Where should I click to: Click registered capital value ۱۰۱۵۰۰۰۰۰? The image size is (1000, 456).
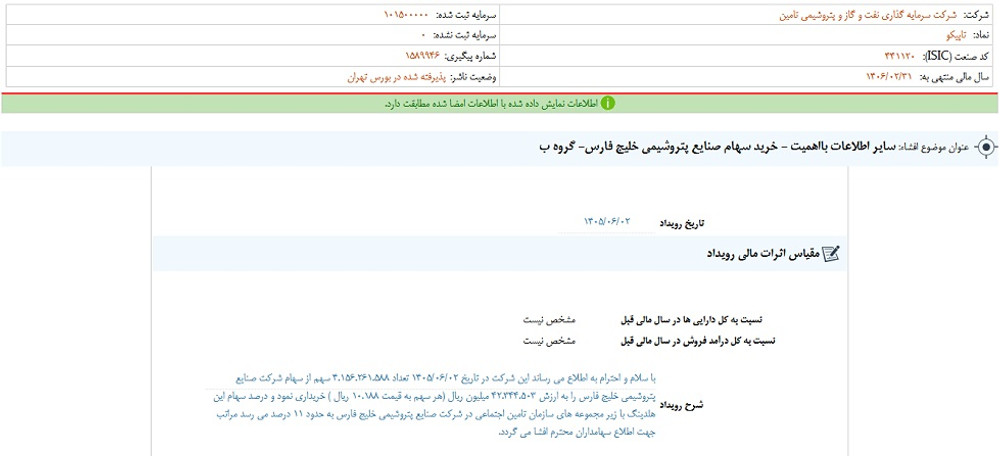click(406, 14)
